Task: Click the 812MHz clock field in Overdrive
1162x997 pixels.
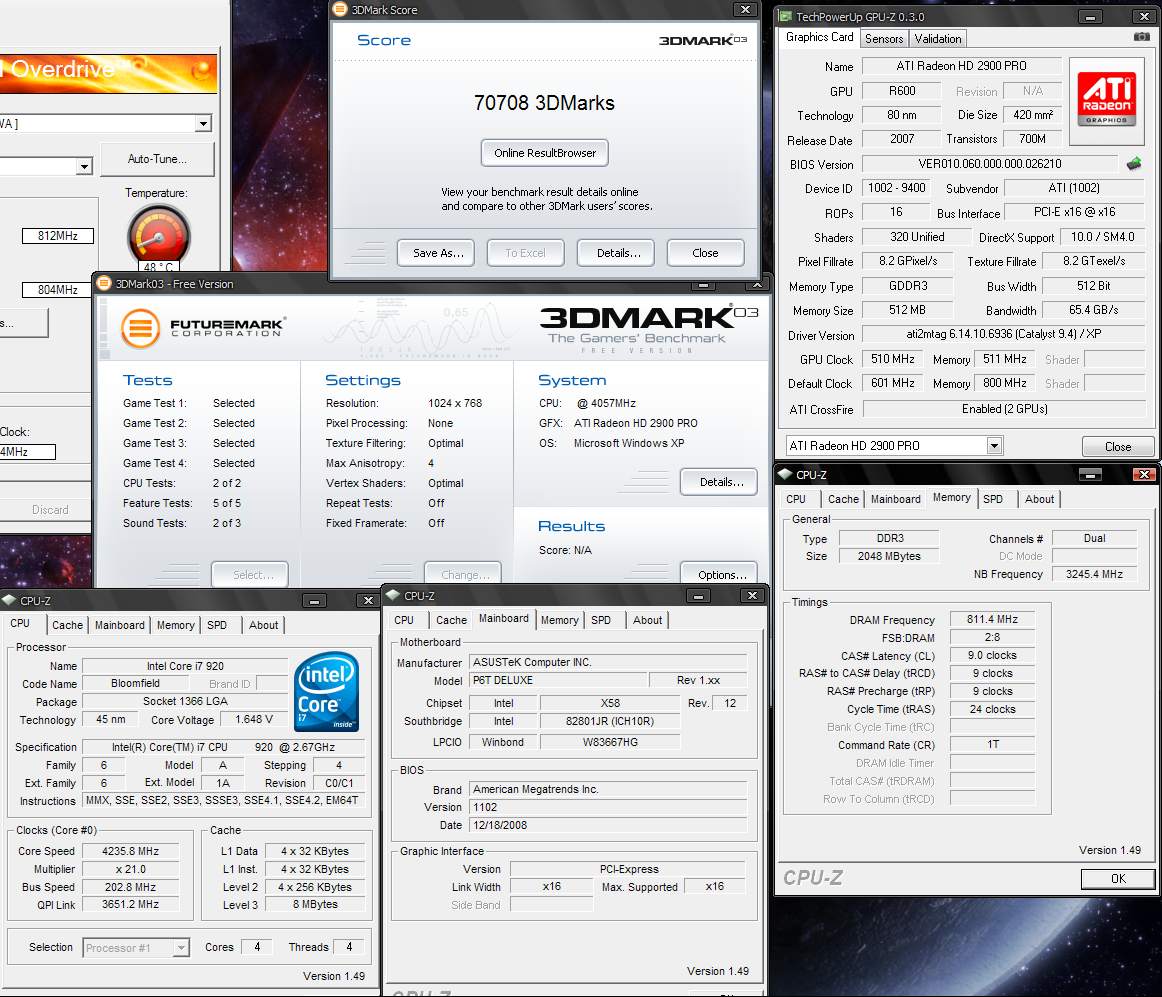Action: coord(58,236)
